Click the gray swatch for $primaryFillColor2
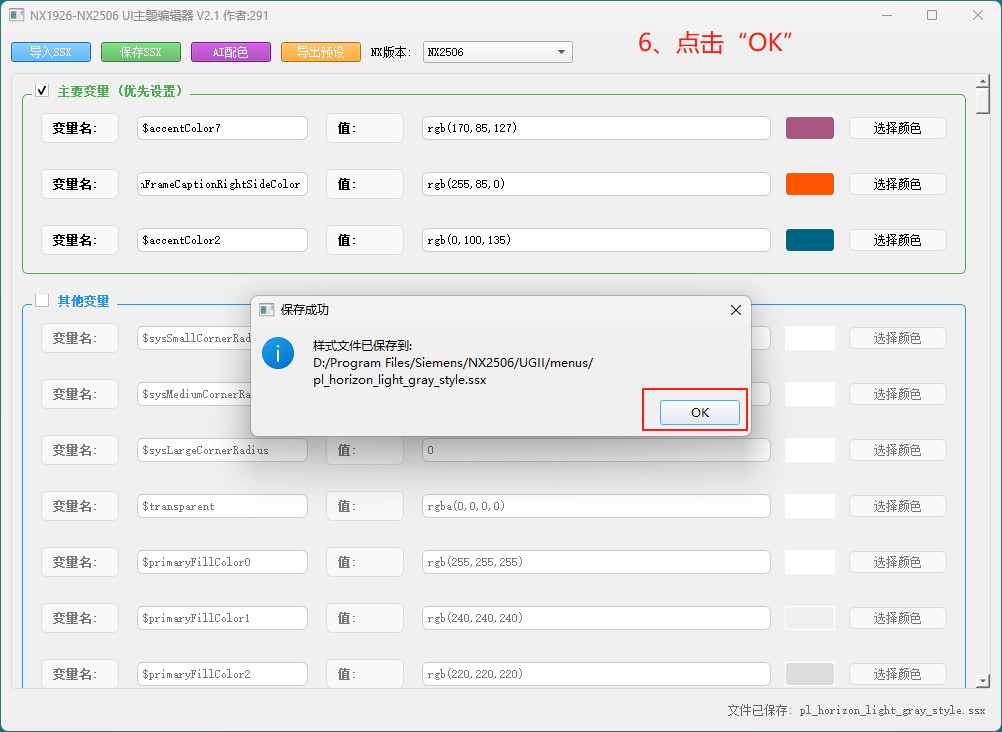Image resolution: width=1002 pixels, height=732 pixels. (810, 674)
